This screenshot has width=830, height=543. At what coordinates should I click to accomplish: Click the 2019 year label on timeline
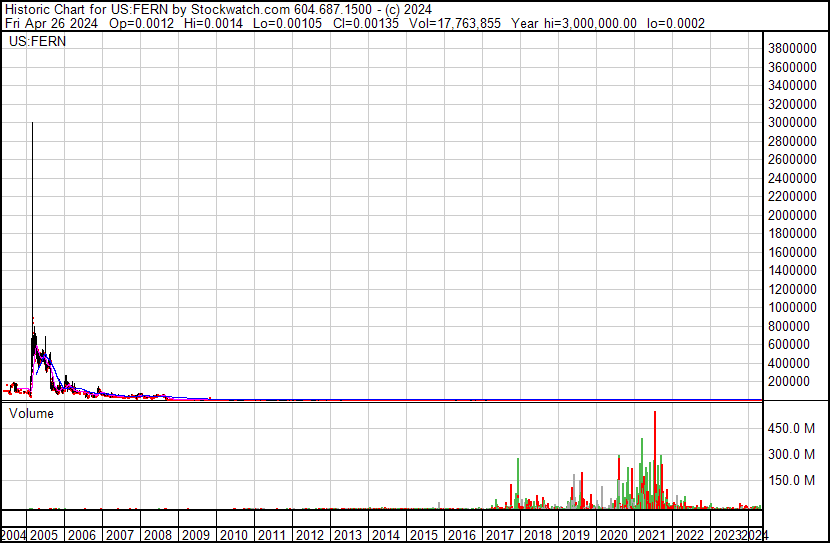(576, 535)
